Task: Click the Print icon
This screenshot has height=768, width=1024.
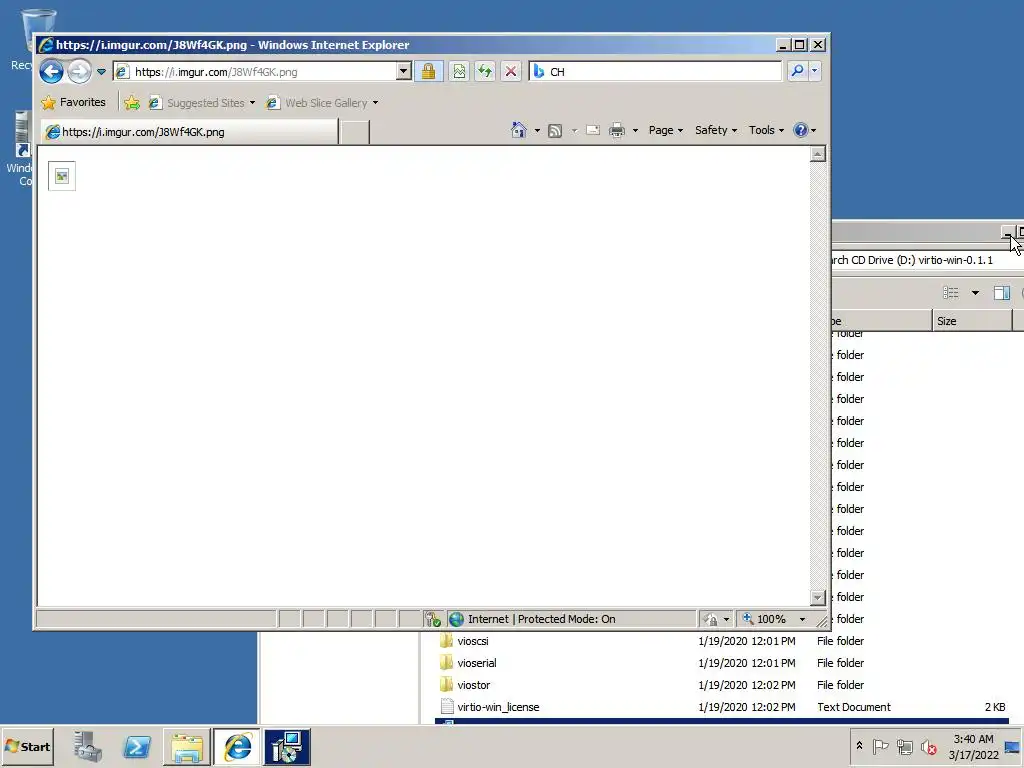Action: (616, 130)
